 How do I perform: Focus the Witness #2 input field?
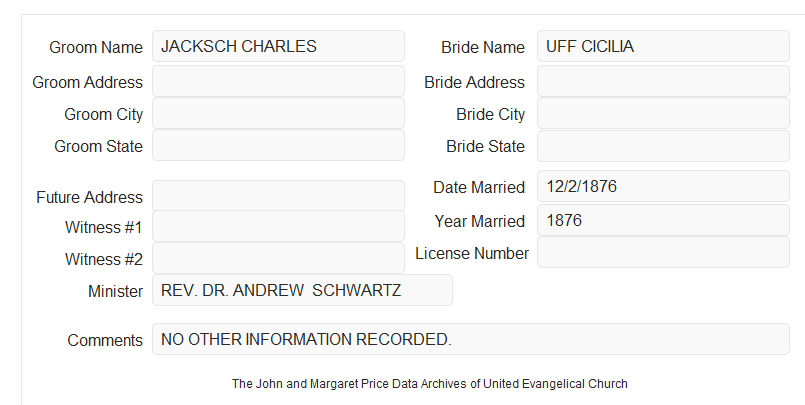[278, 258]
